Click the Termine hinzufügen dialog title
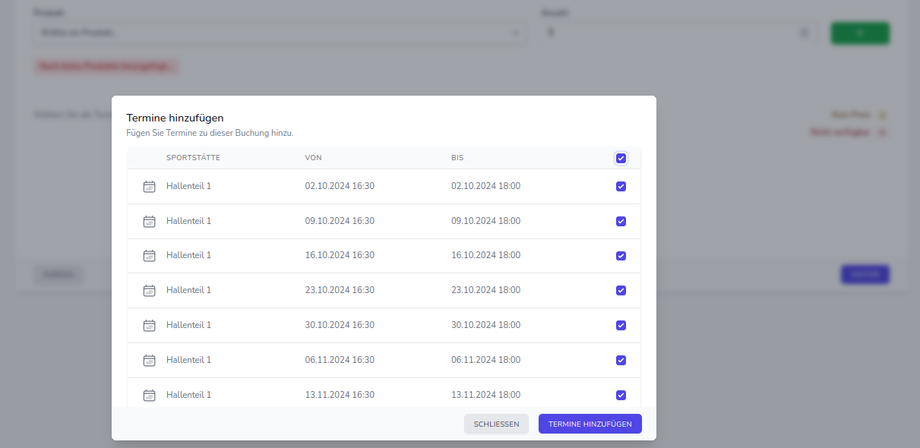920x448 pixels. 175,118
